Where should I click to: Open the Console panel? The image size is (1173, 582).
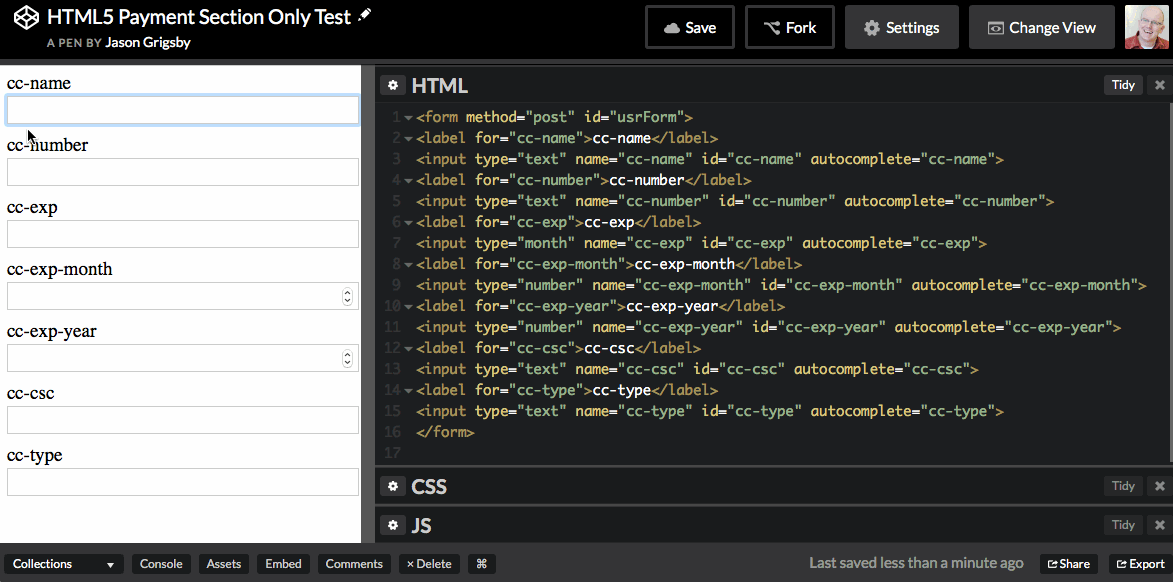[x=161, y=564]
